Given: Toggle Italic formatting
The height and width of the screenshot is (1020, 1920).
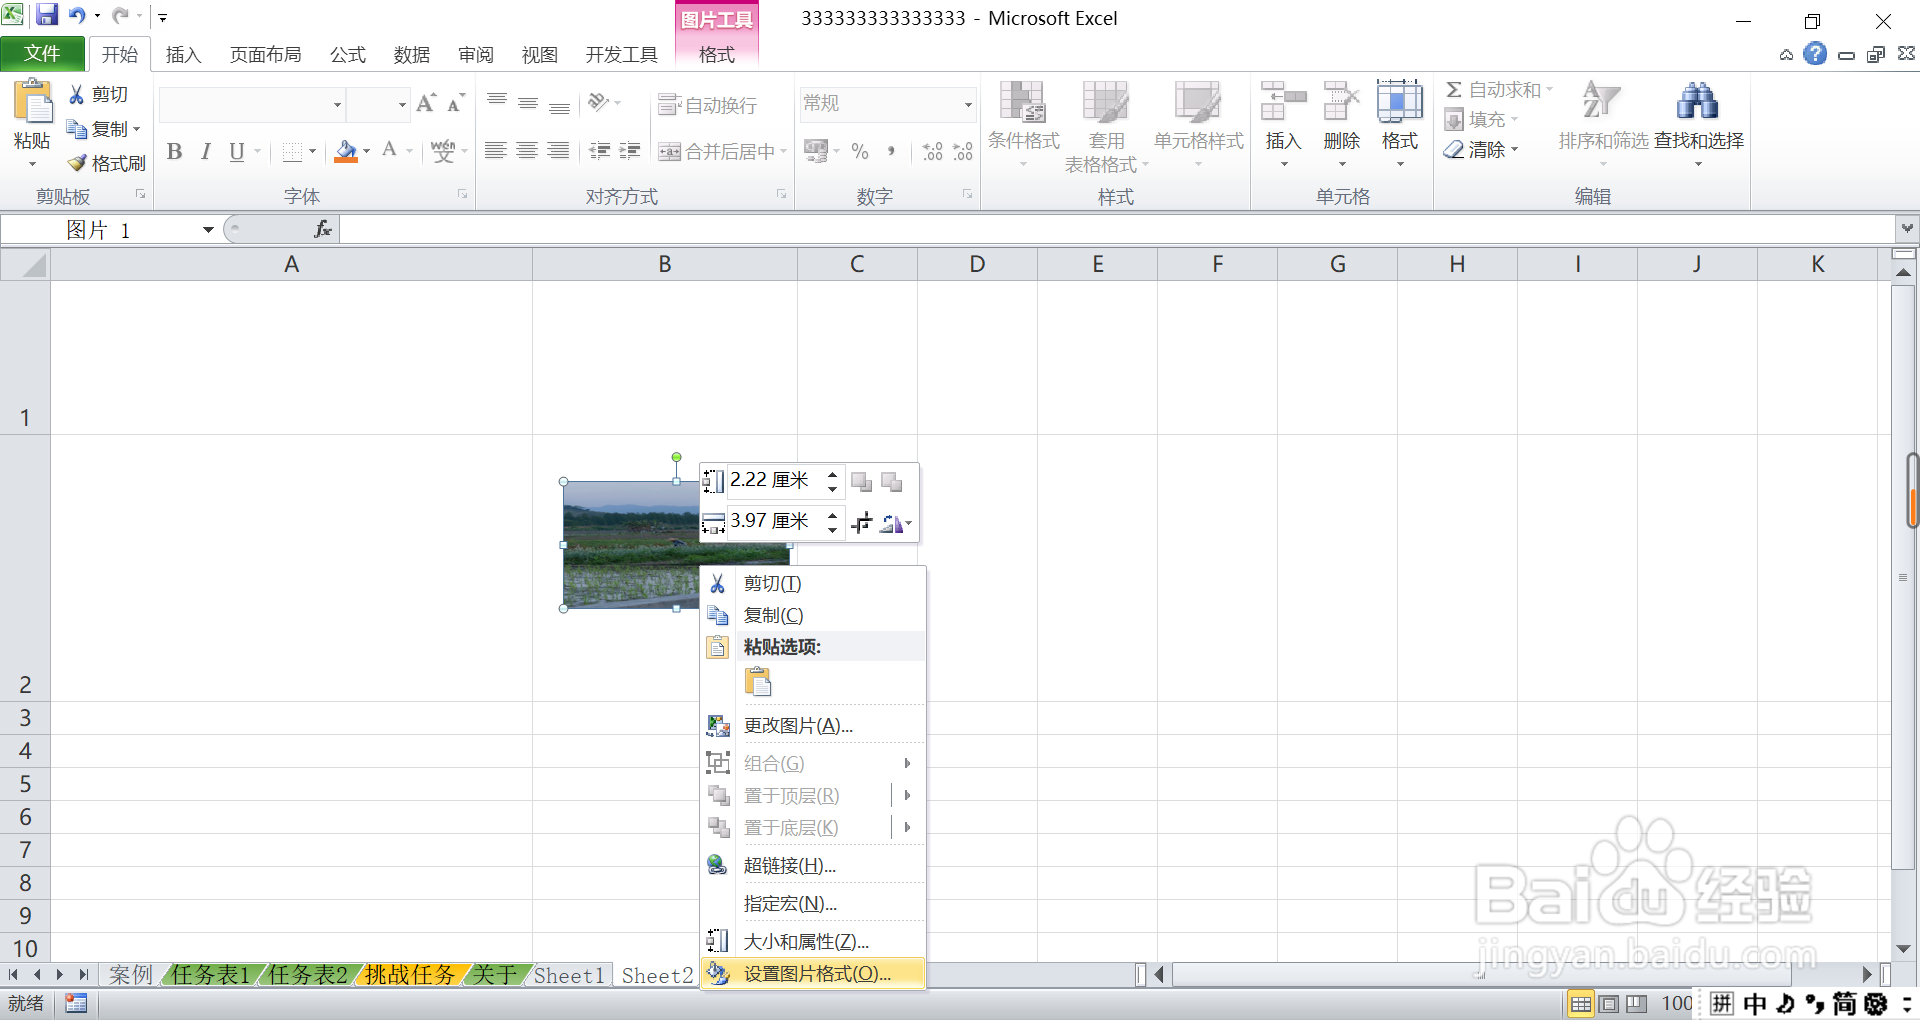Looking at the screenshot, I should [205, 152].
